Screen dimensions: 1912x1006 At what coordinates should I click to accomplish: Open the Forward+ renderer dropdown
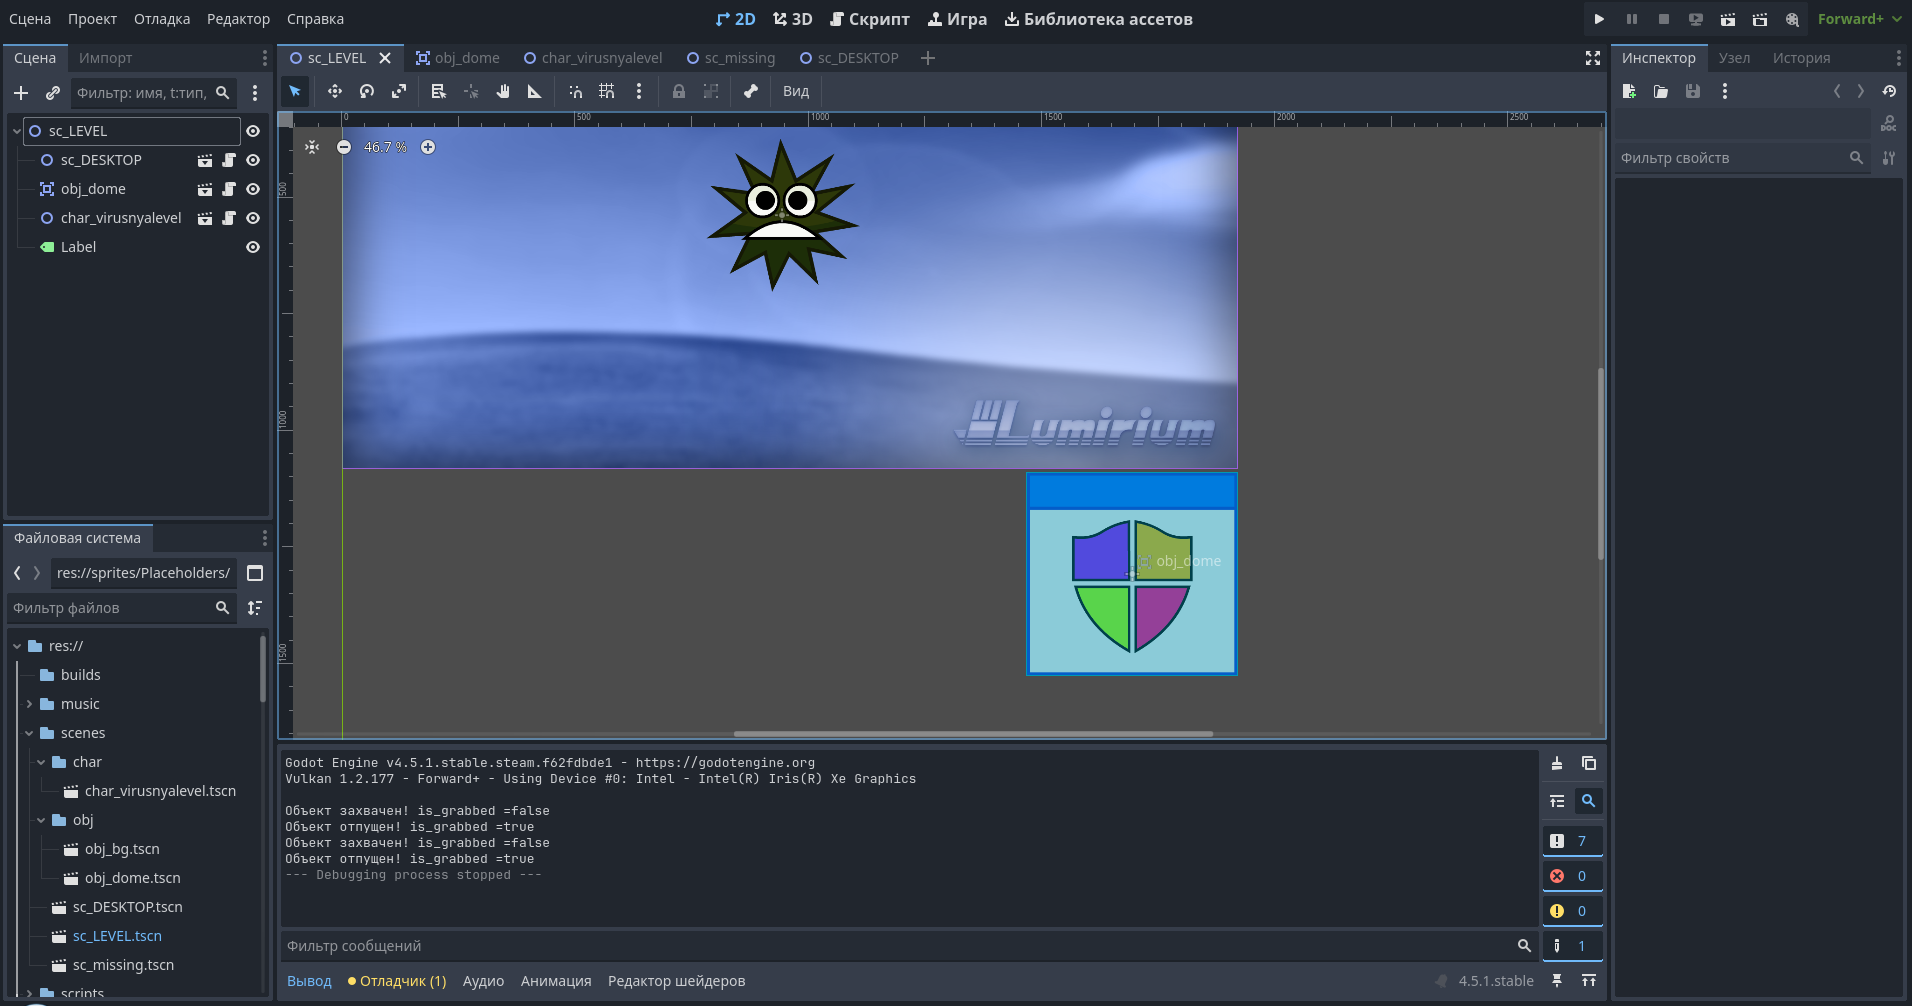[1859, 19]
